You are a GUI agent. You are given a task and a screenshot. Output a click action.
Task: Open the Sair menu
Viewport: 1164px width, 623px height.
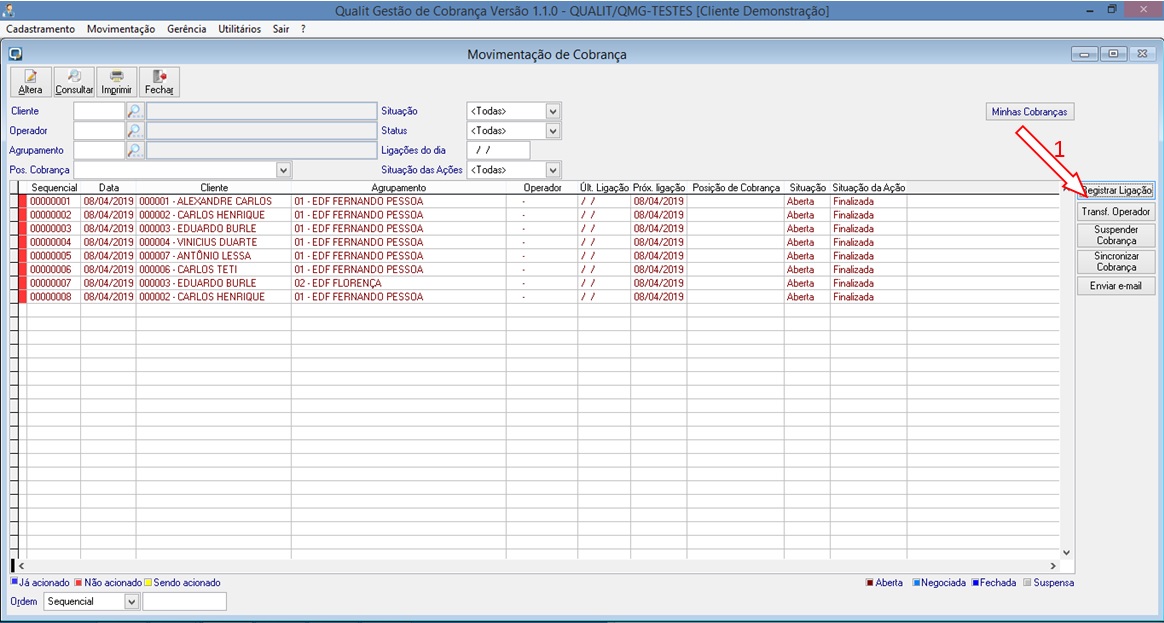point(281,29)
